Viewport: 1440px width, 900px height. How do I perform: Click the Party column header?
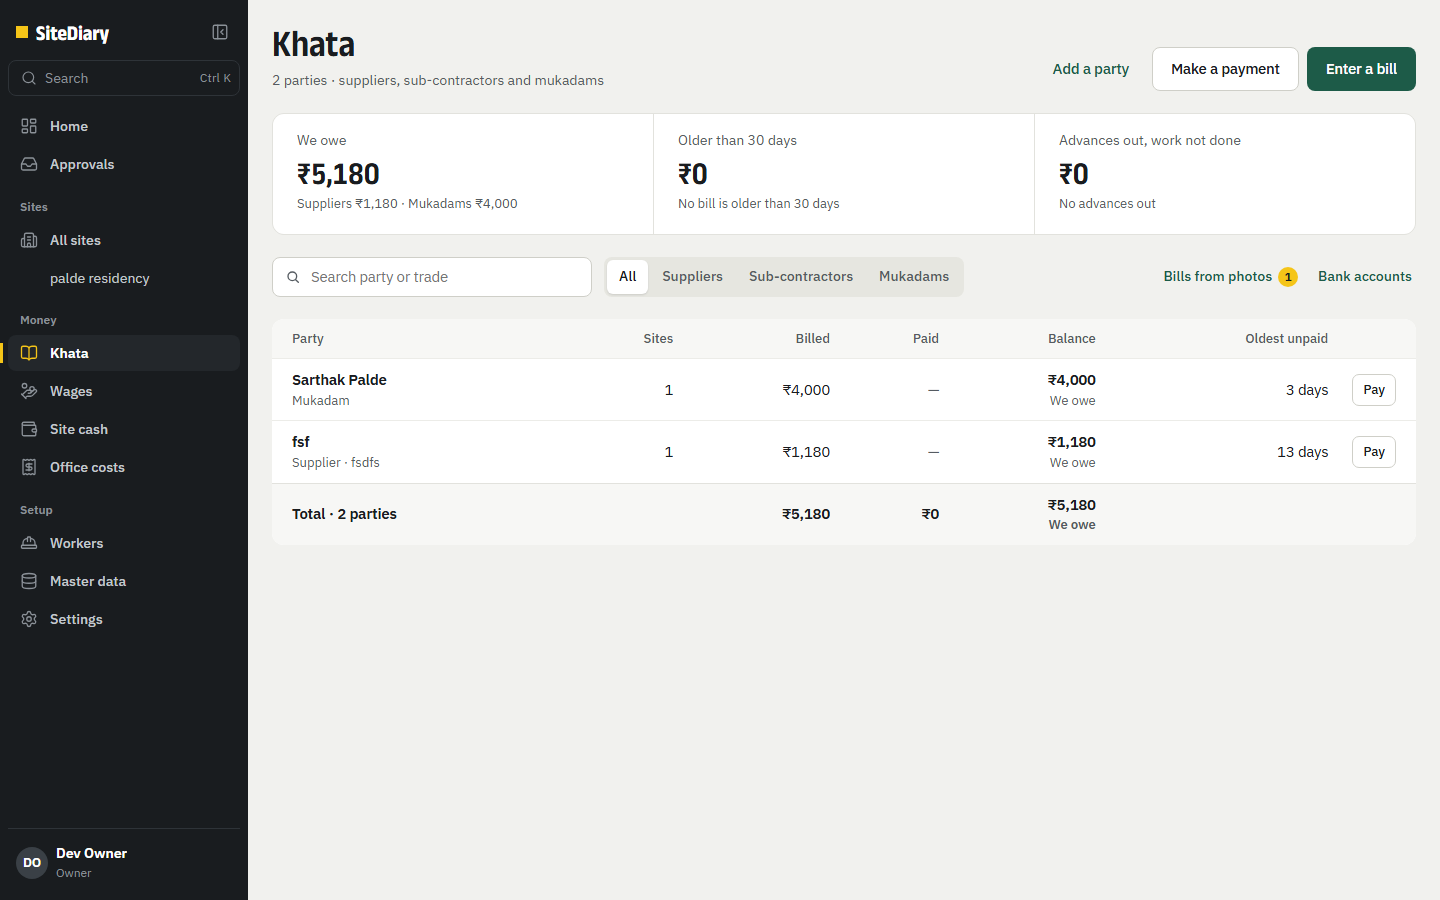click(x=308, y=339)
